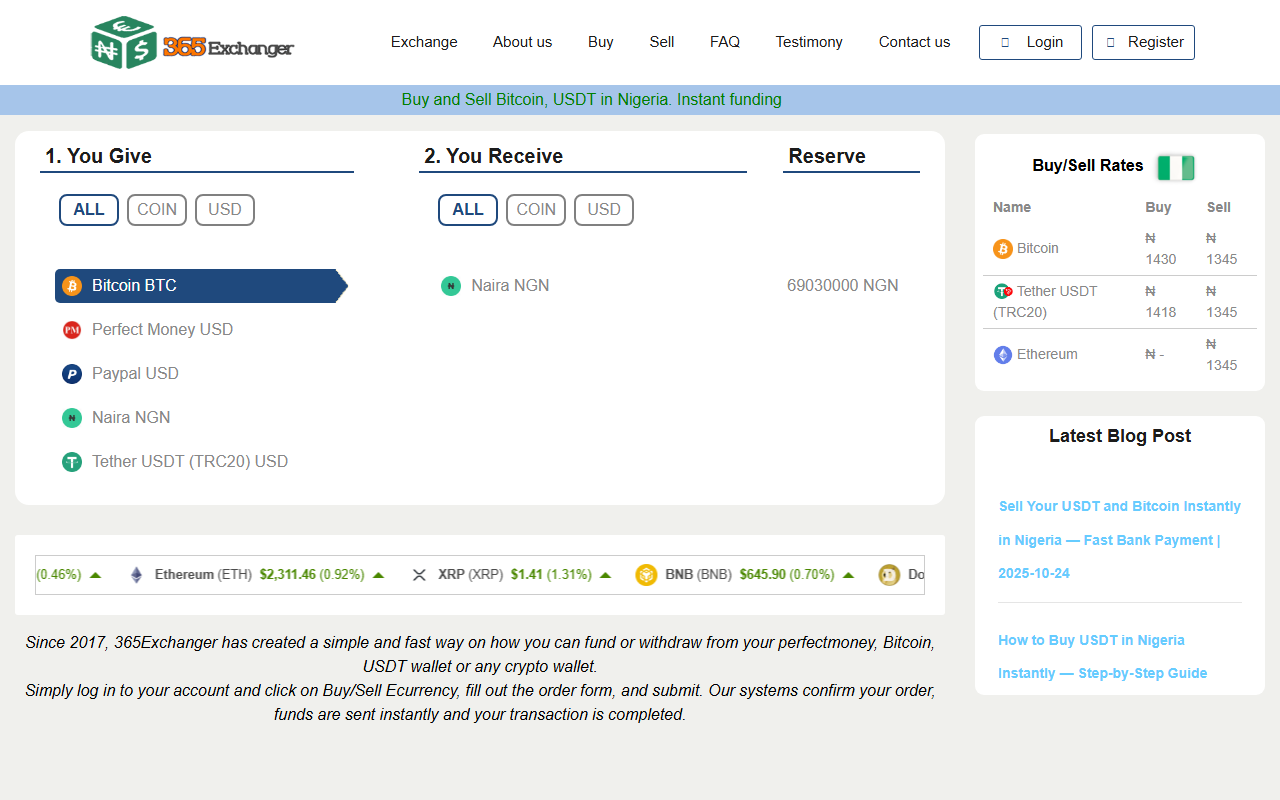Select USD filter under You Receive
The image size is (1280, 800).
click(x=604, y=210)
